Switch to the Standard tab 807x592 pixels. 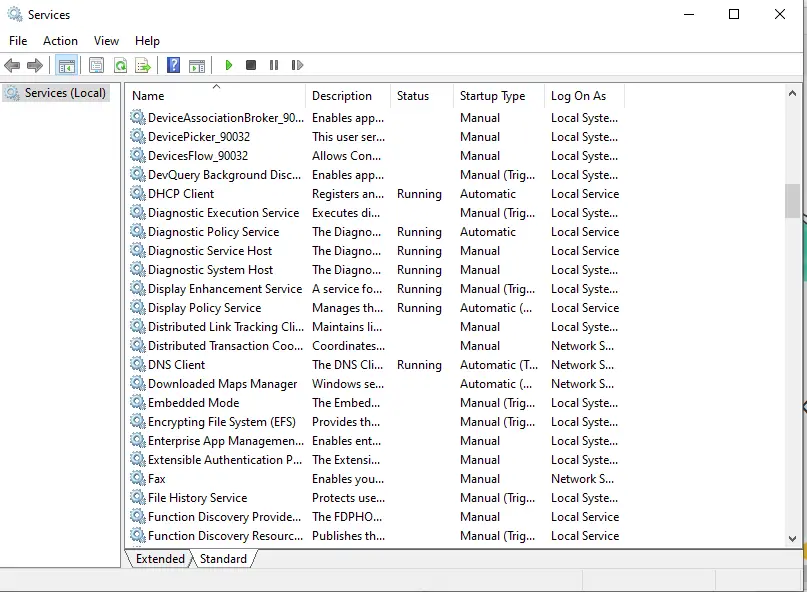[x=223, y=559]
